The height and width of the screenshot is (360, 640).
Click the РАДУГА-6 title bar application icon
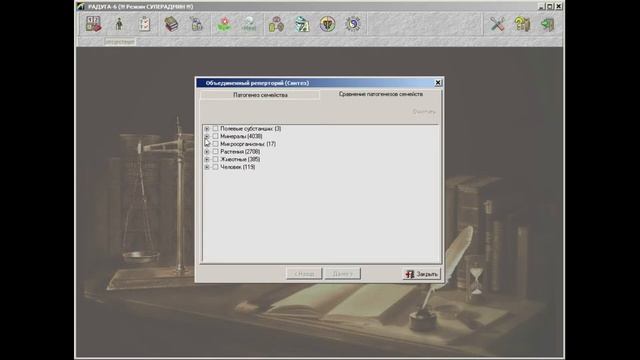(x=81, y=7)
